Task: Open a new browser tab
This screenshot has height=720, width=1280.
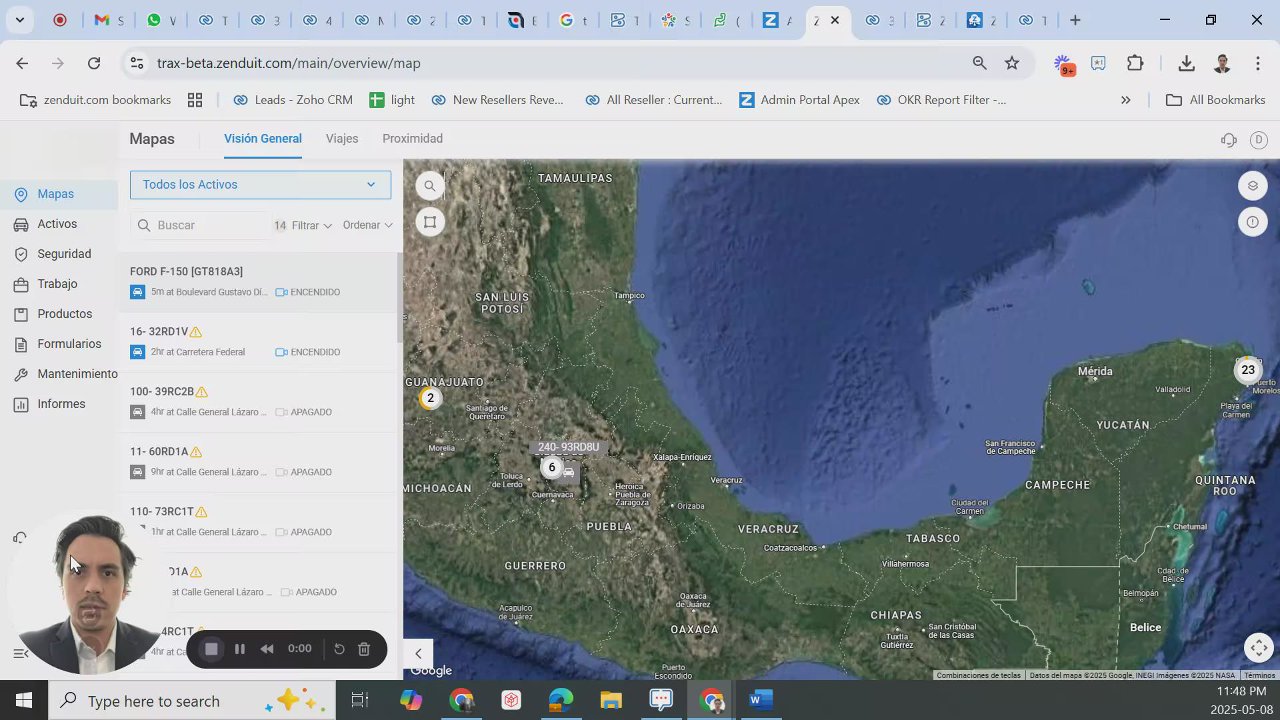Action: coord(1075,20)
